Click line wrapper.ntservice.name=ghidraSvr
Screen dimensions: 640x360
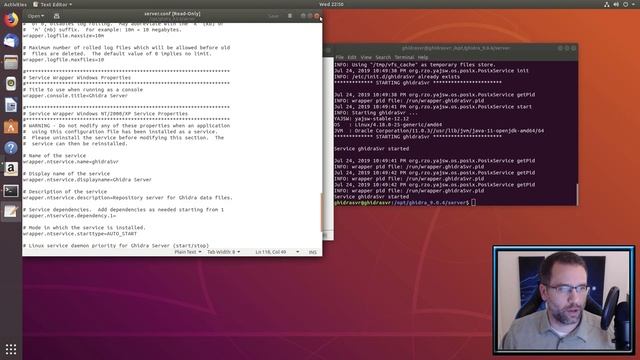click(71, 162)
